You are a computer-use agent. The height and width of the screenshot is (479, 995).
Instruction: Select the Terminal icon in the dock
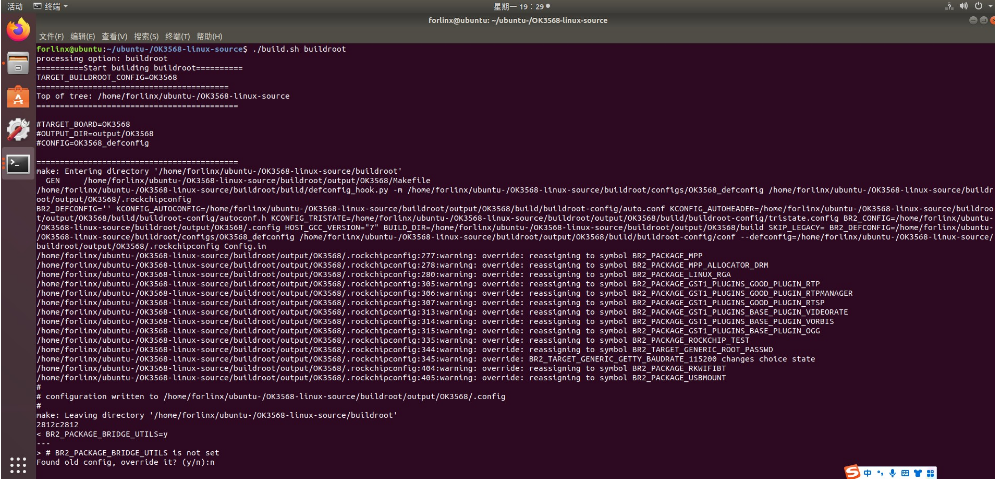pos(18,164)
